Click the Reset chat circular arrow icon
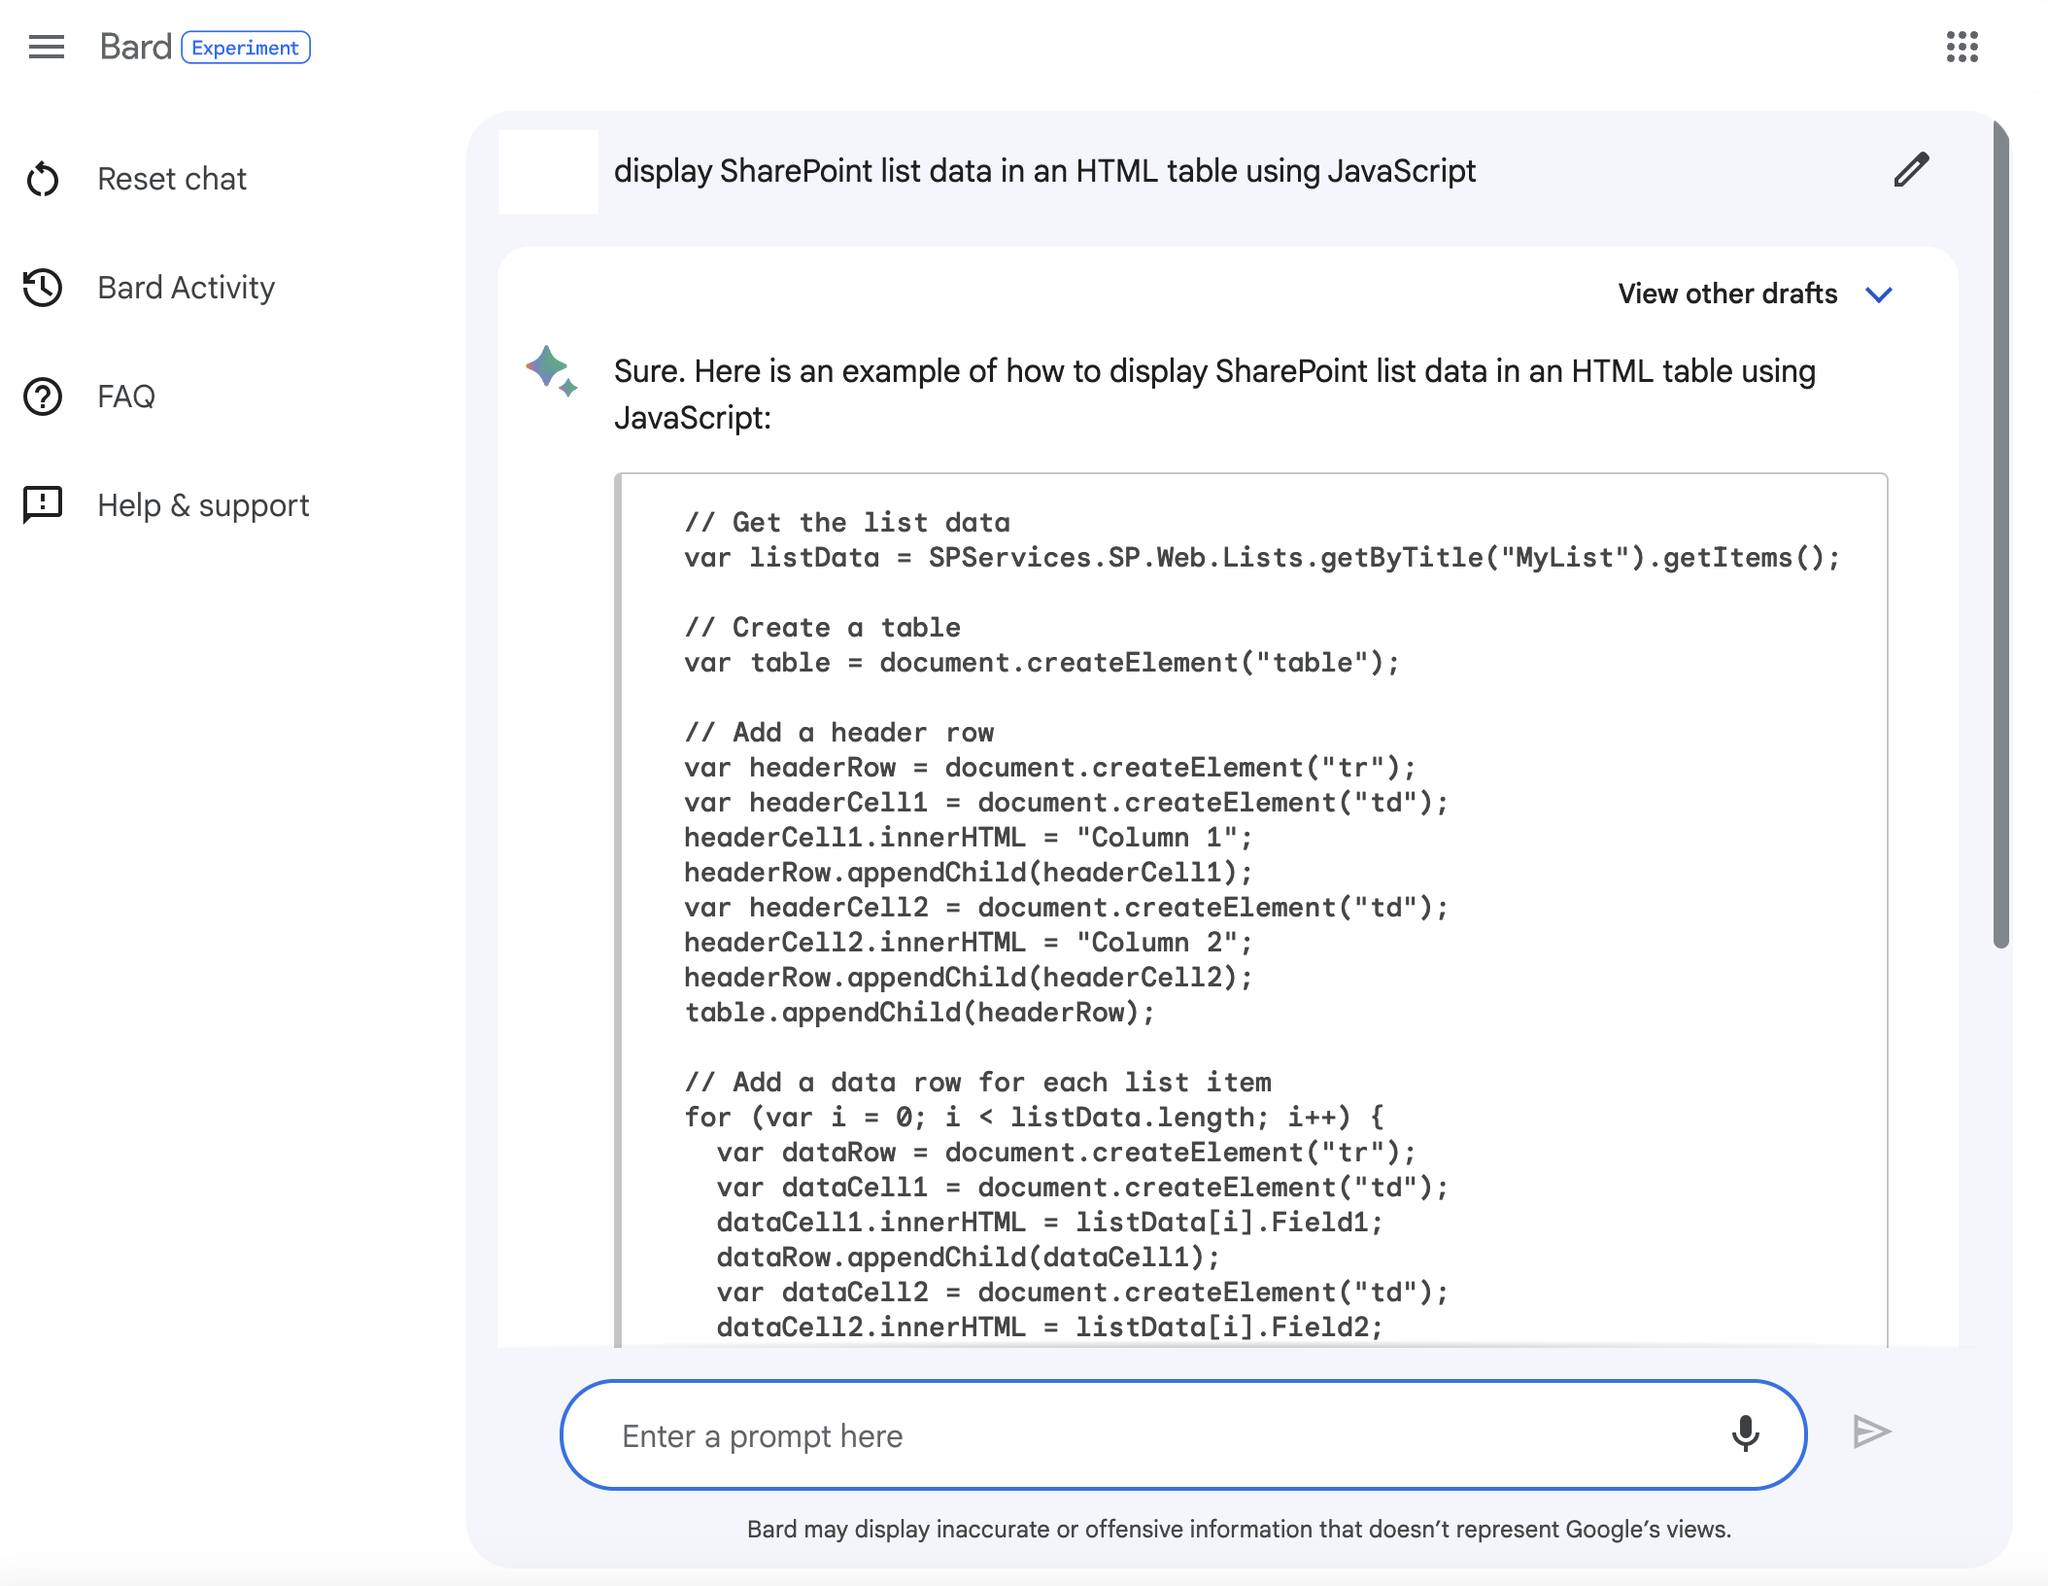The image size is (2048, 1586). [x=43, y=179]
